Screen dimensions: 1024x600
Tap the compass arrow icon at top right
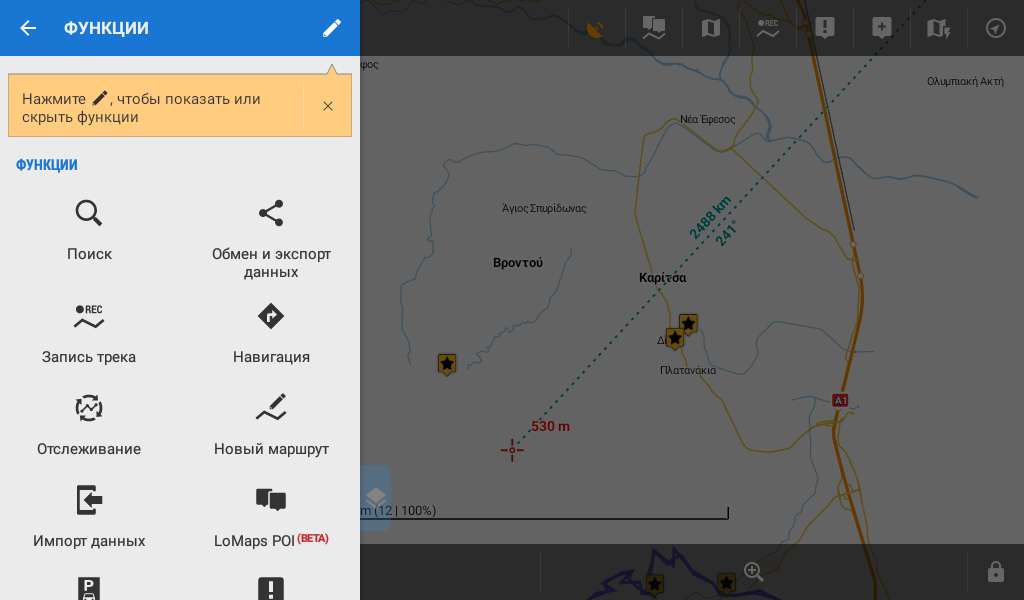coord(995,28)
